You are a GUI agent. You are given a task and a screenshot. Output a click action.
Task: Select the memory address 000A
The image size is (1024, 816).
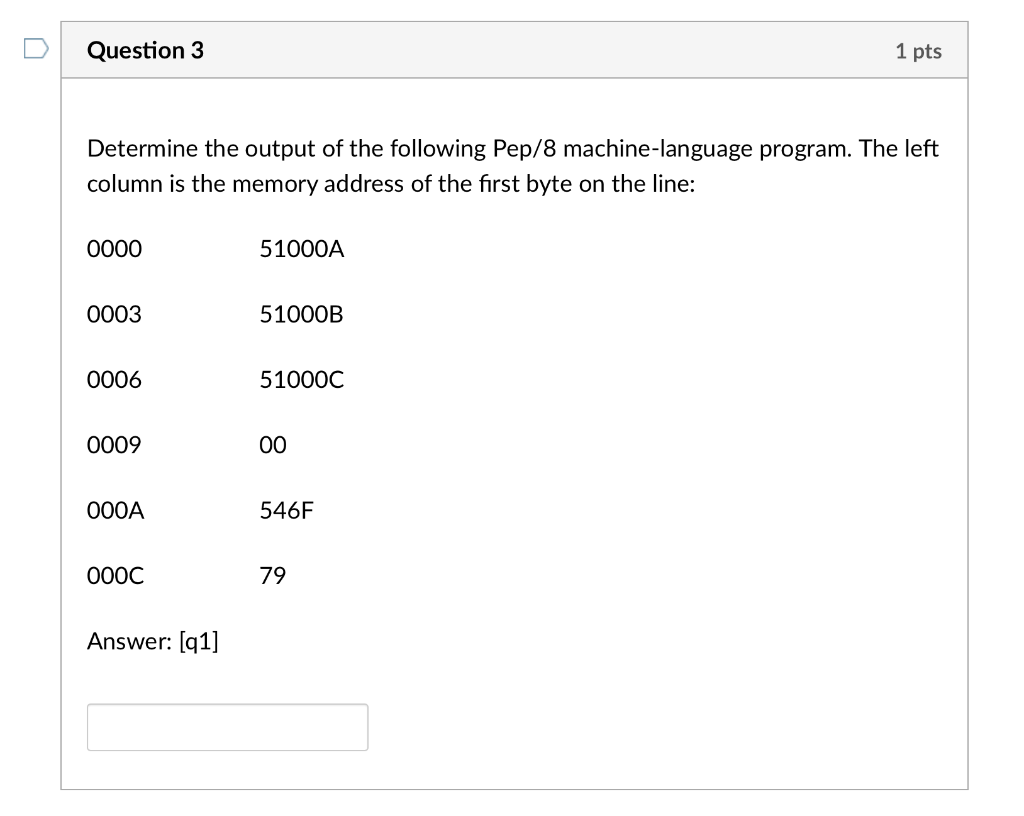coord(116,511)
